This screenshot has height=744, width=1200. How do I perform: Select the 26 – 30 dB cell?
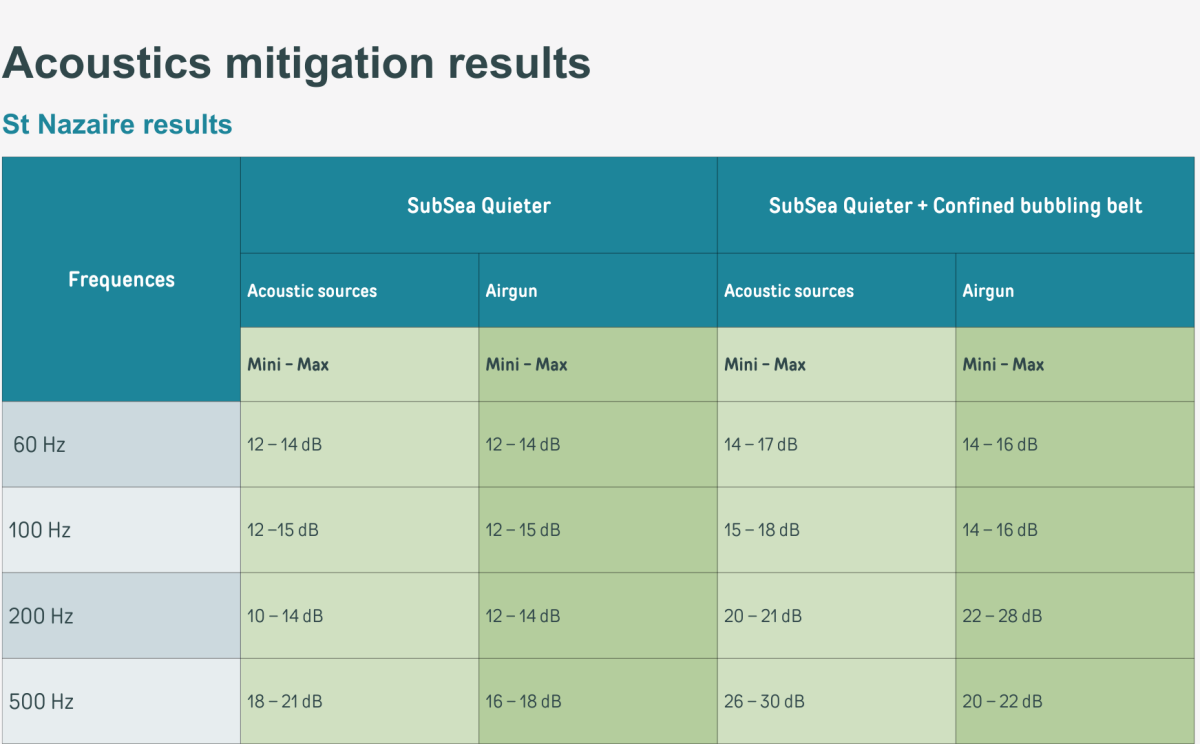(x=763, y=702)
